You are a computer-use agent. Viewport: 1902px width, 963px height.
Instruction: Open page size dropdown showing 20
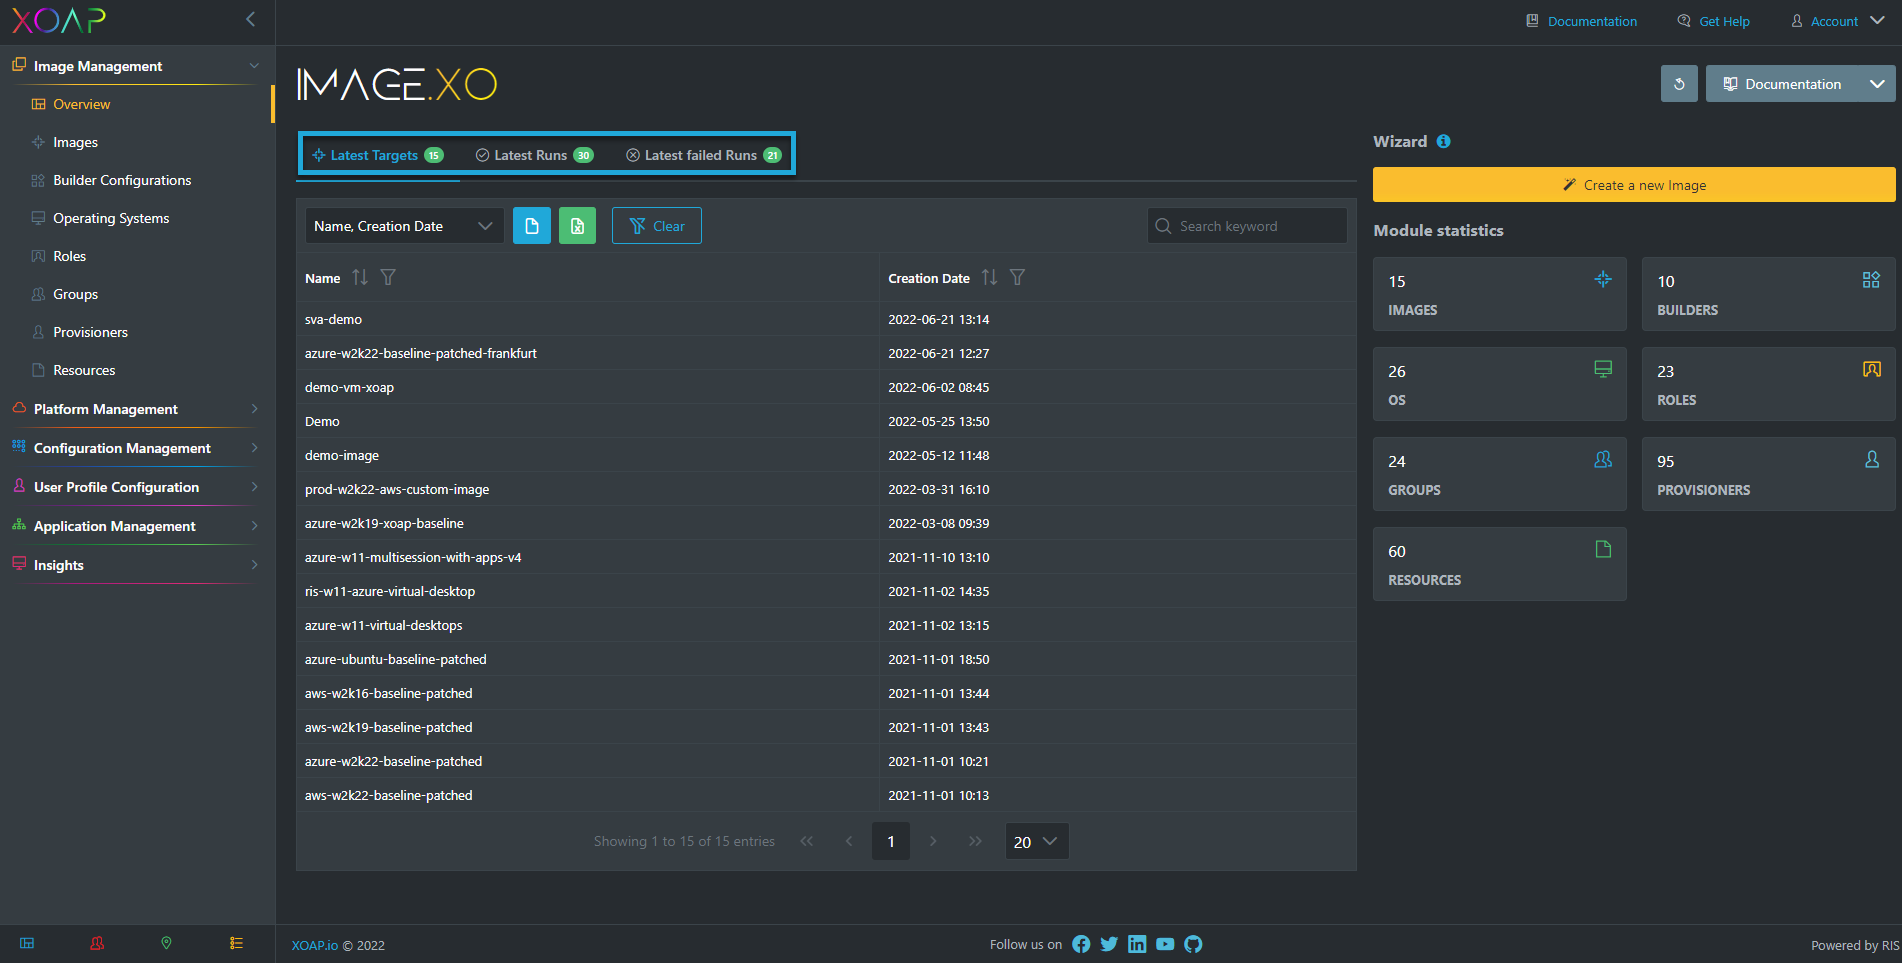click(x=1036, y=842)
